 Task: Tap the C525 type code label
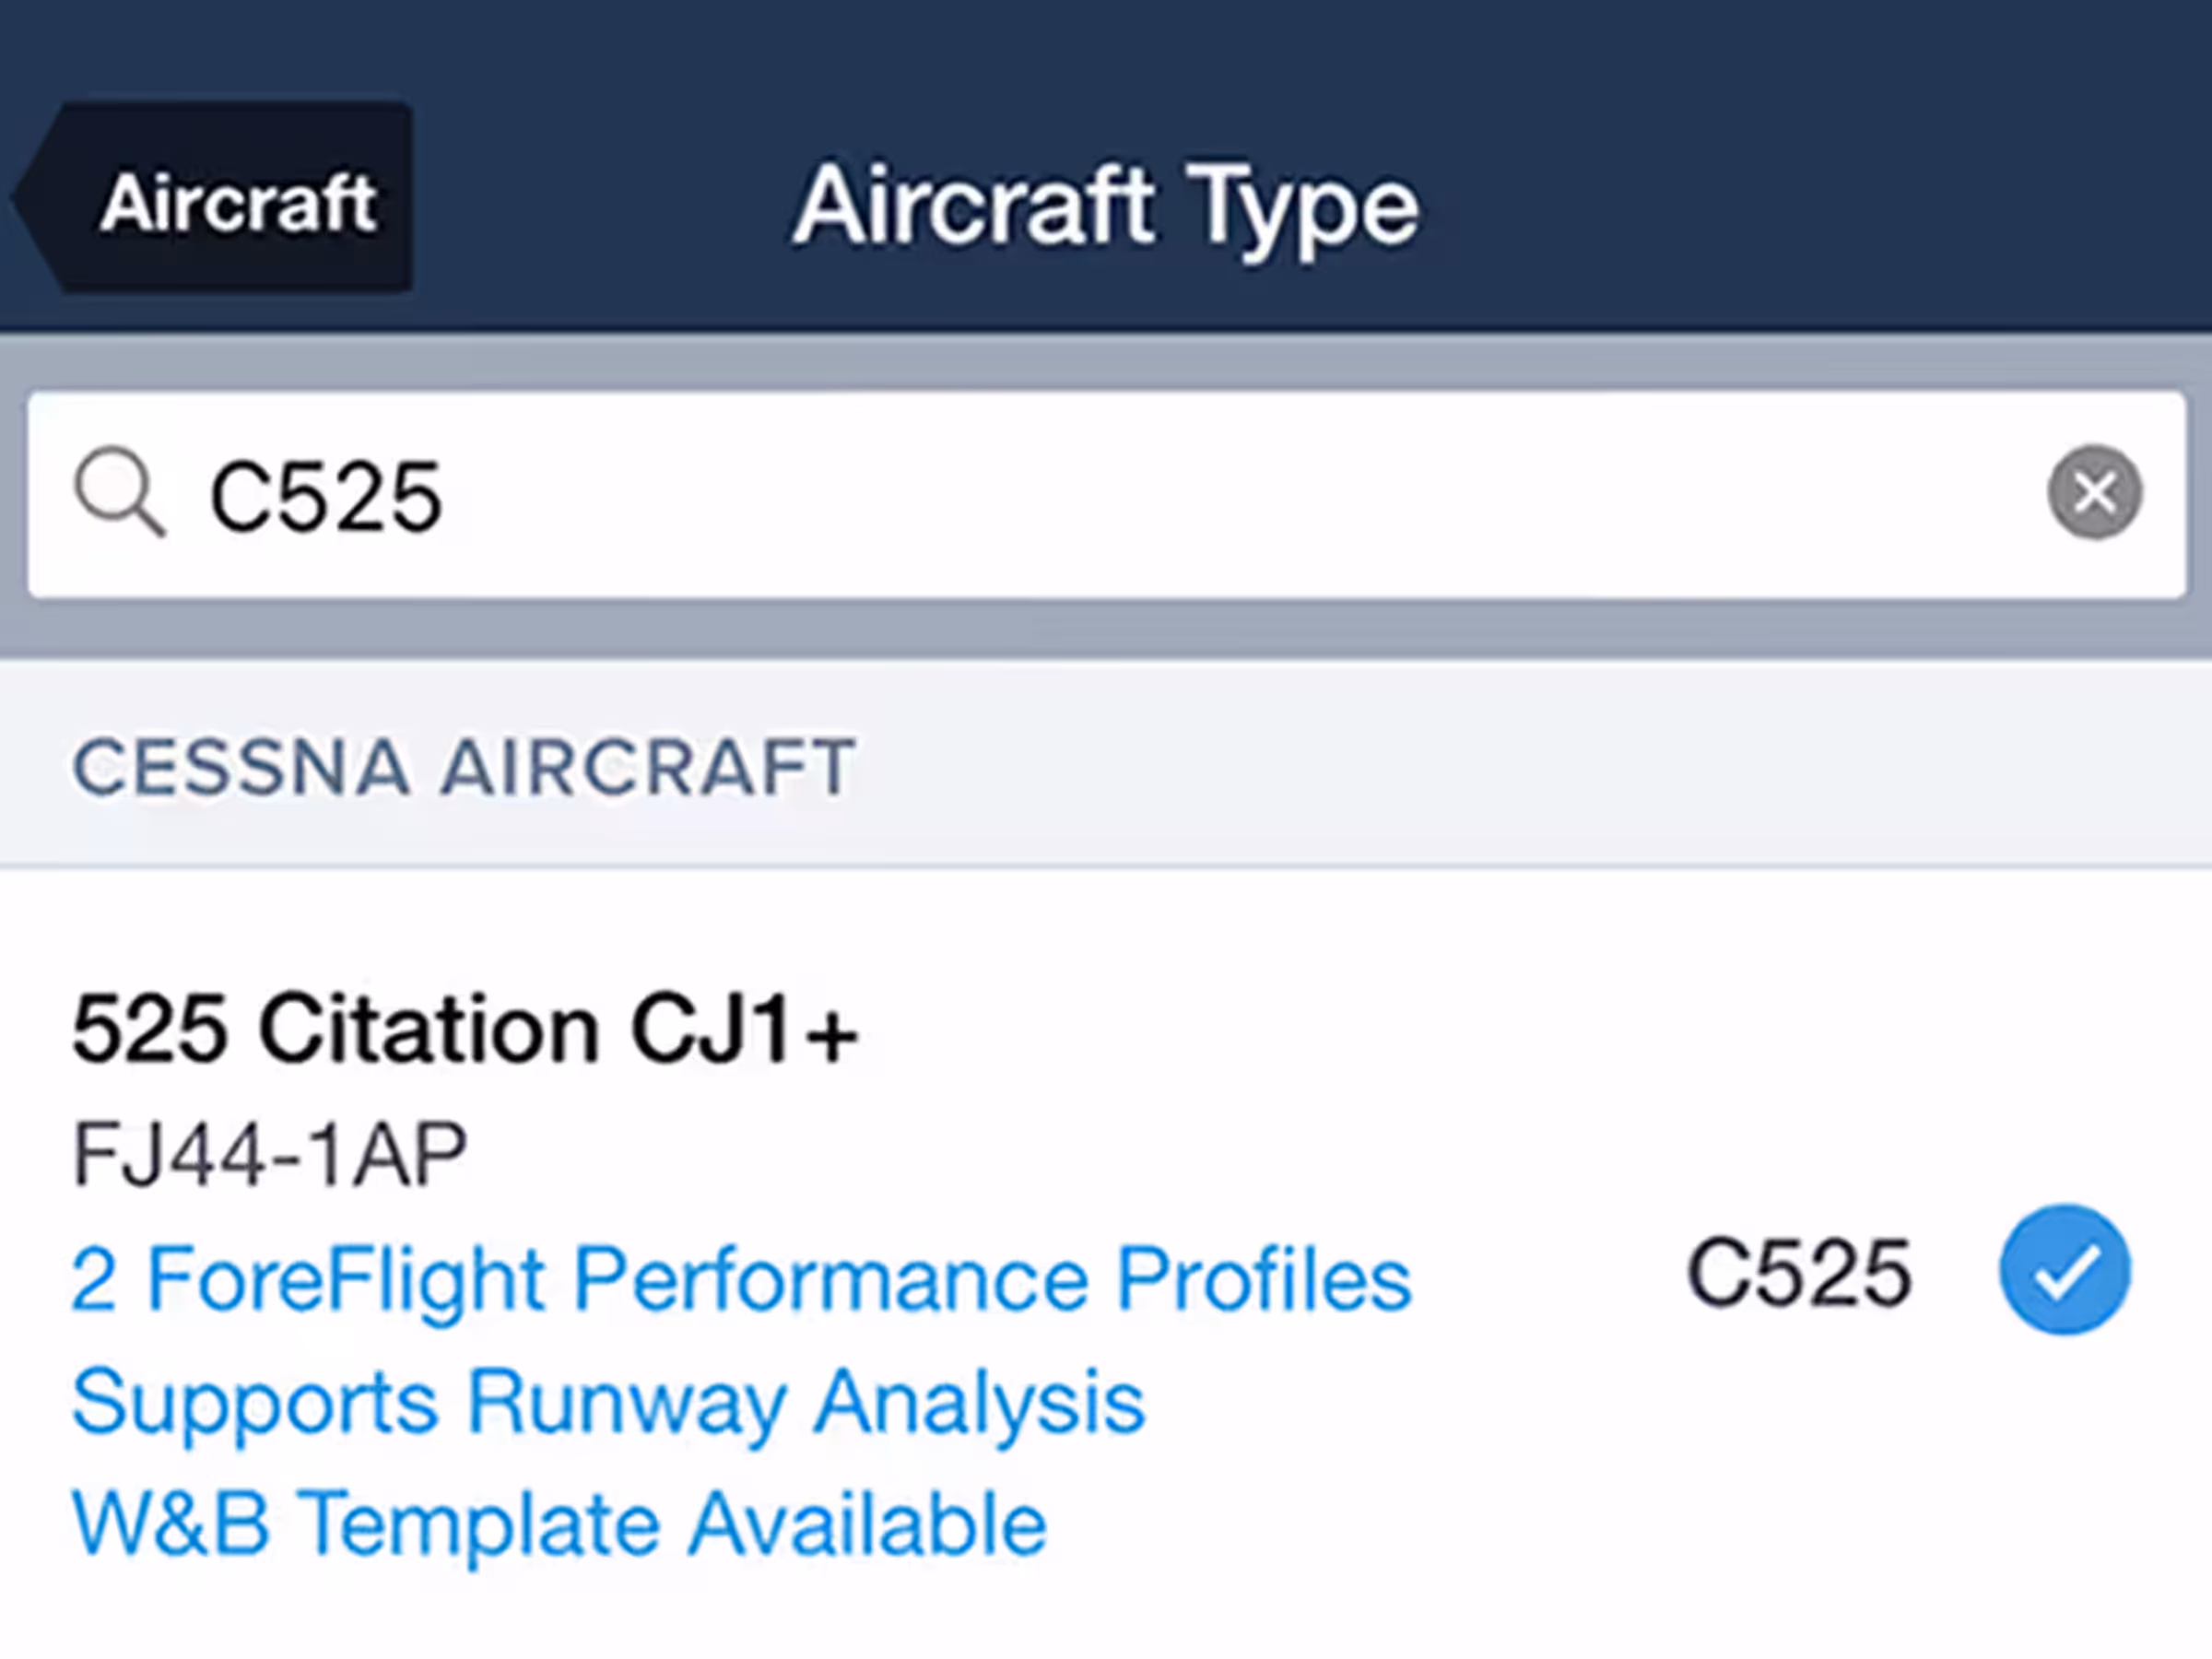click(x=1799, y=1273)
